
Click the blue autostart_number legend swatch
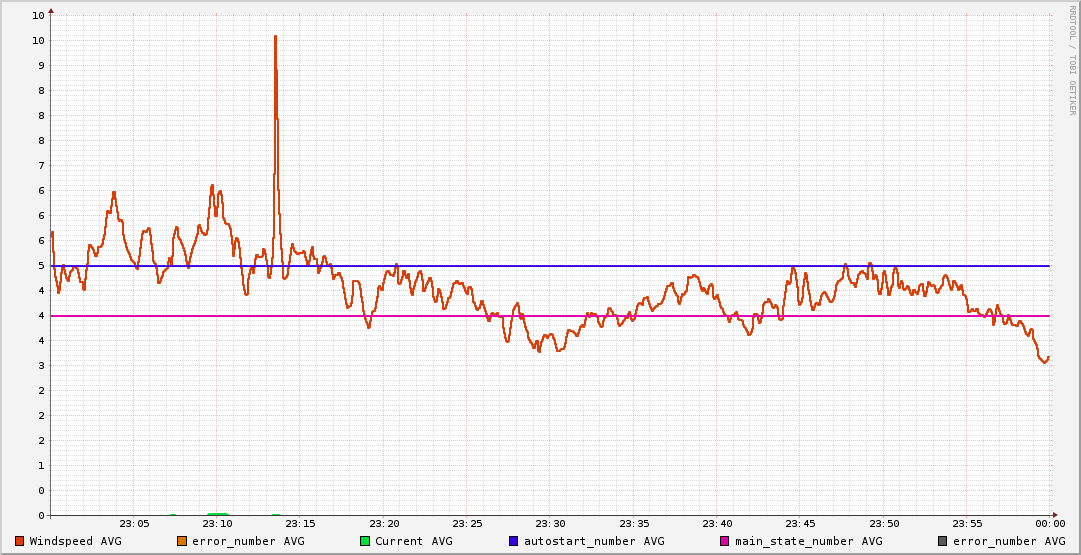[514, 541]
